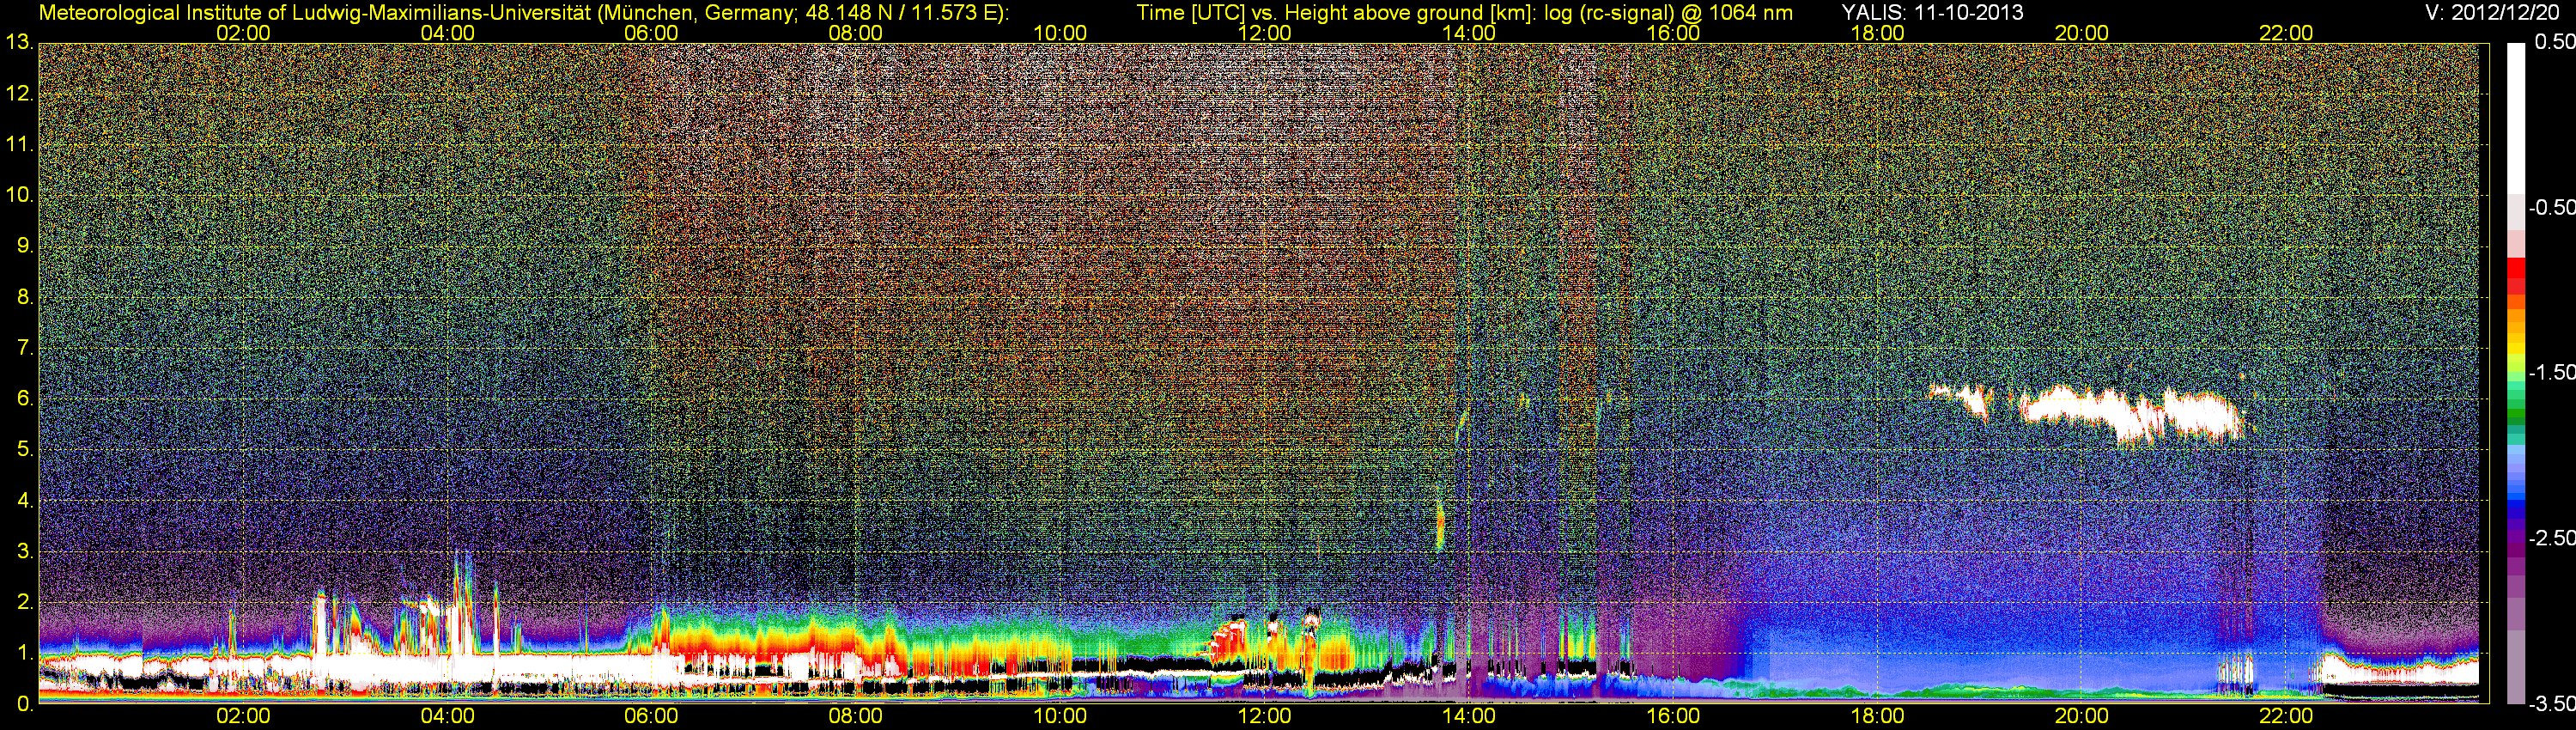
Task: Click the 02:00 label on the lower time axis
Action: (243, 717)
